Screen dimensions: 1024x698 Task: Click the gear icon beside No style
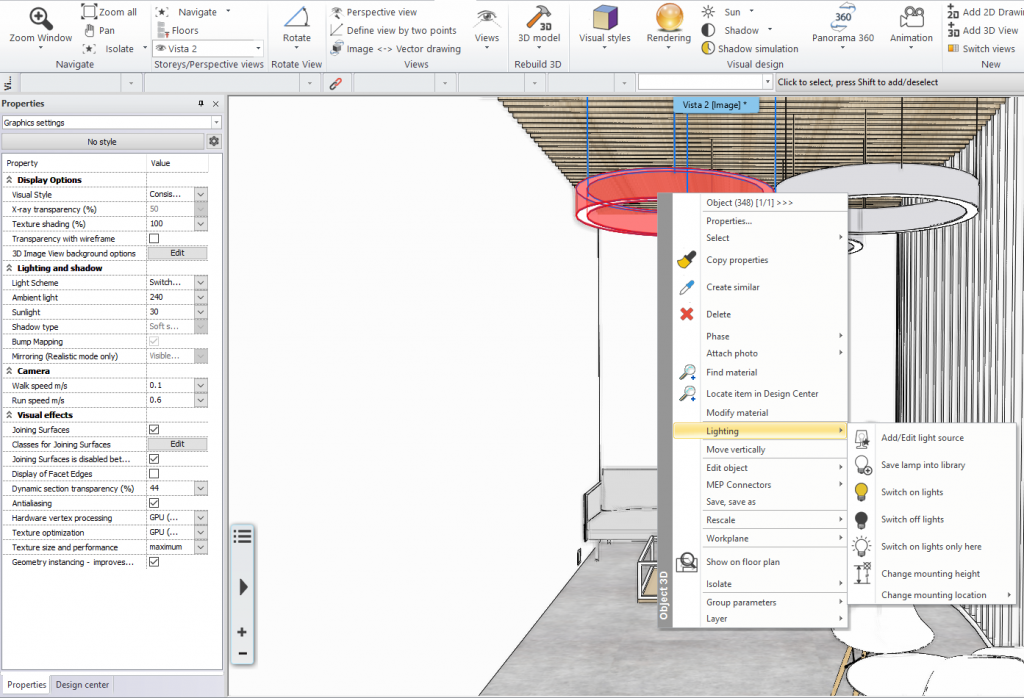tap(213, 141)
